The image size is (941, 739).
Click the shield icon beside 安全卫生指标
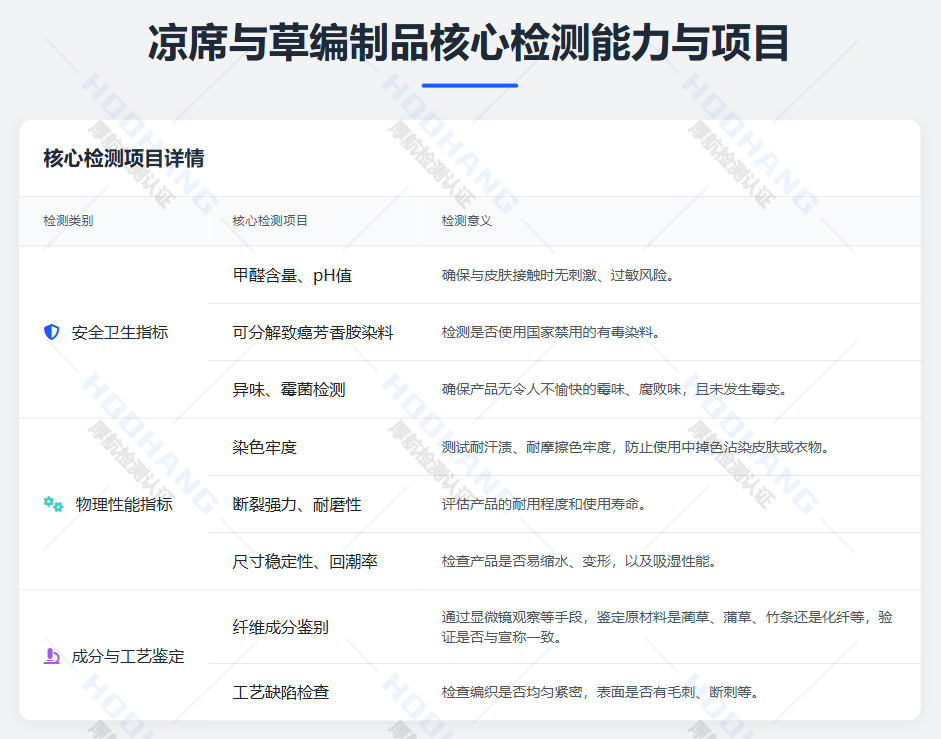click(52, 332)
